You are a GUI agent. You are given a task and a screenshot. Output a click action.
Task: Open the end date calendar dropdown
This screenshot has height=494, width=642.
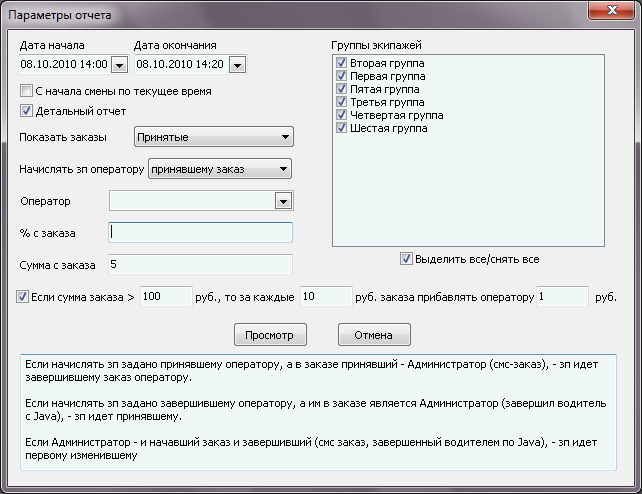(x=237, y=65)
